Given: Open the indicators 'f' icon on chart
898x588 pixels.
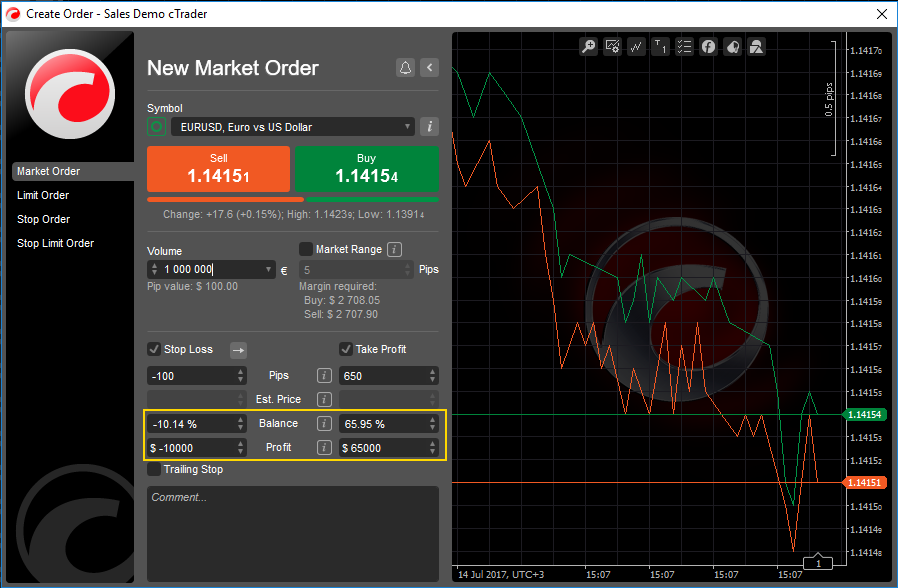Looking at the screenshot, I should (x=708, y=46).
